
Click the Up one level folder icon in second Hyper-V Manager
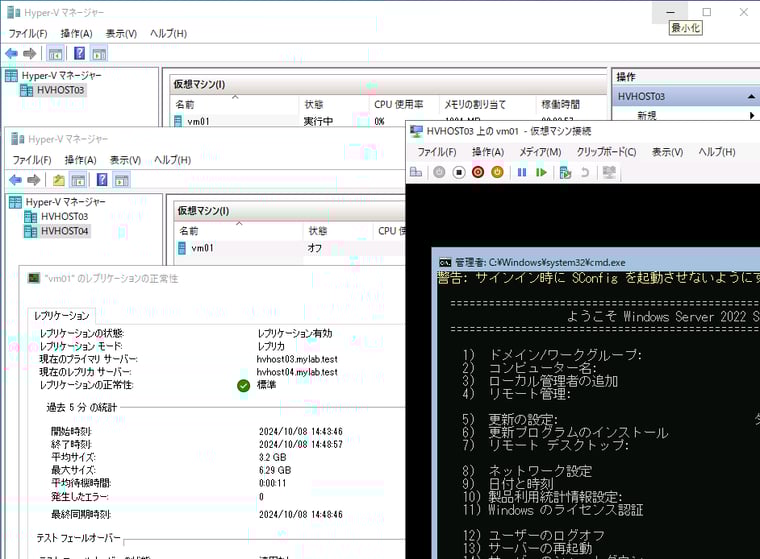[x=59, y=180]
